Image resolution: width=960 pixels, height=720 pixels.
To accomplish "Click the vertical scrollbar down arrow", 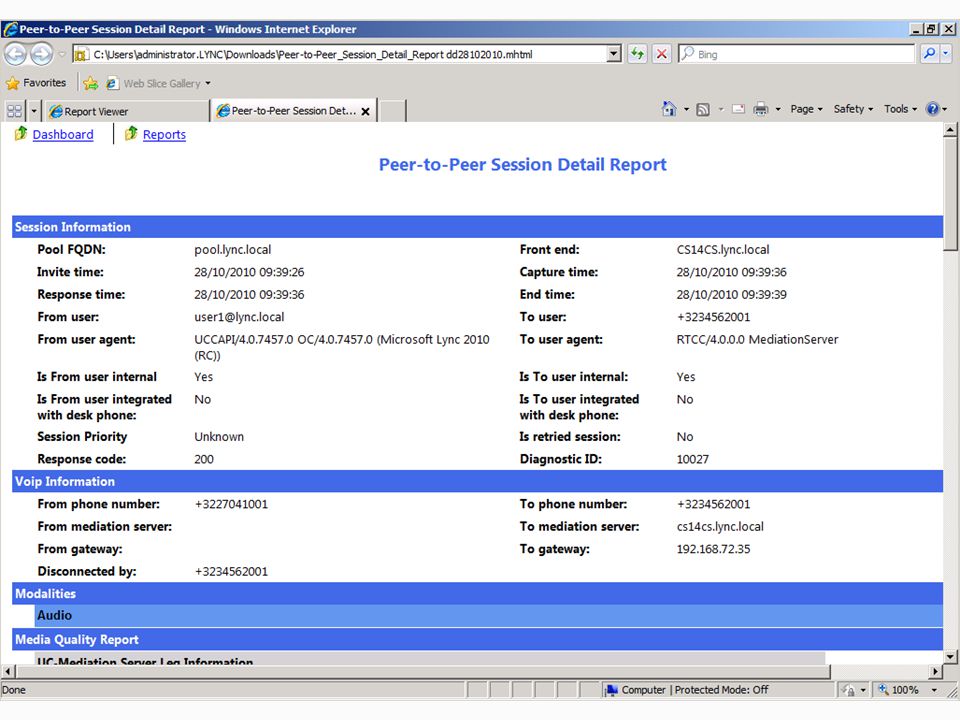I will pyautogui.click(x=950, y=657).
